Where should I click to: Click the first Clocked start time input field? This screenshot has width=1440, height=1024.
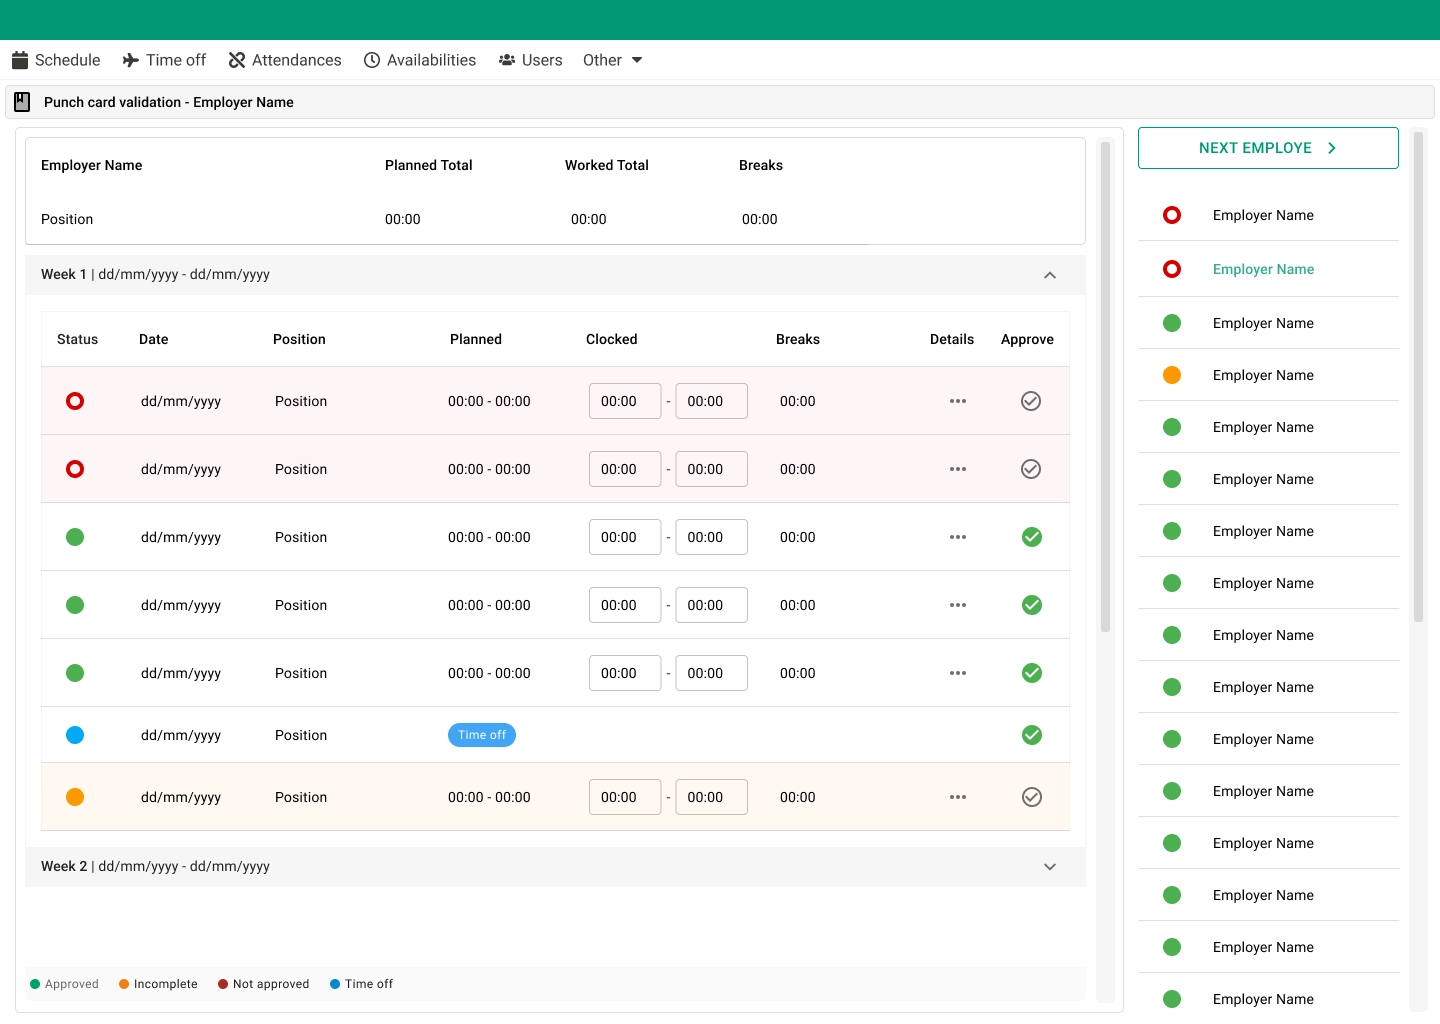click(624, 401)
